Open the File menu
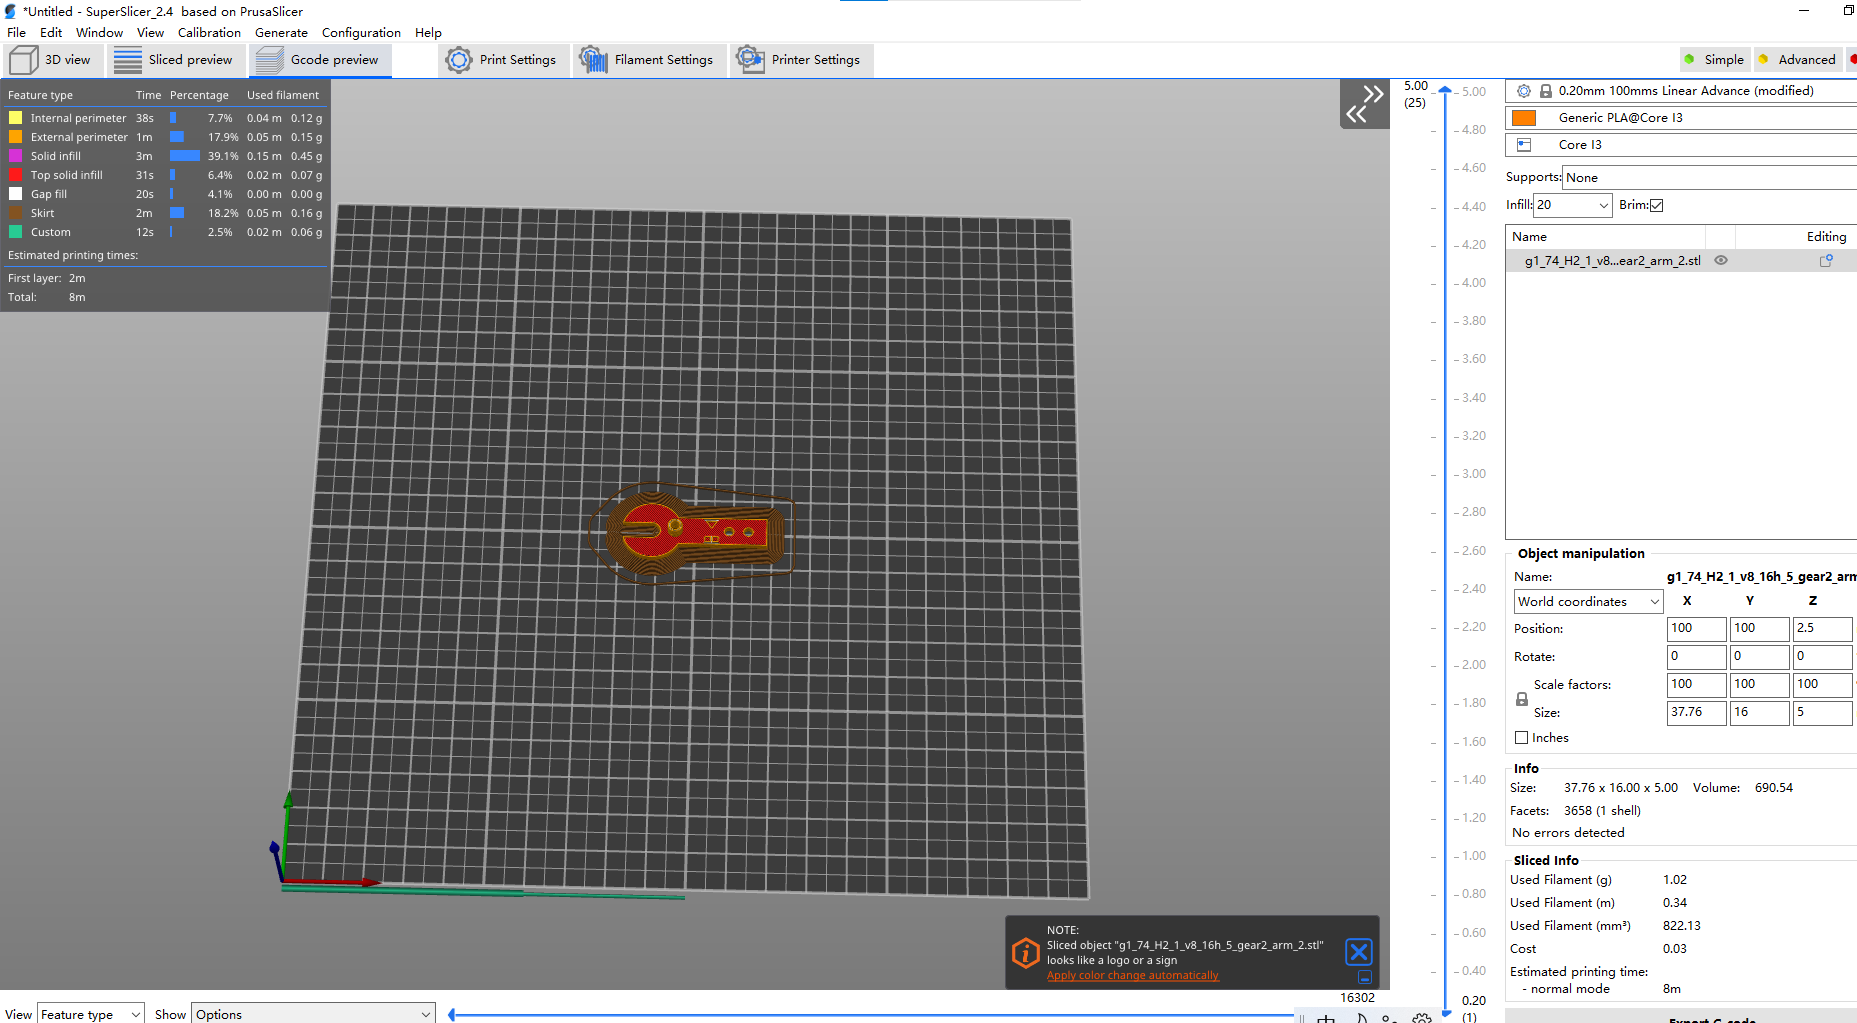Viewport: 1857px width, 1023px height. (16, 33)
